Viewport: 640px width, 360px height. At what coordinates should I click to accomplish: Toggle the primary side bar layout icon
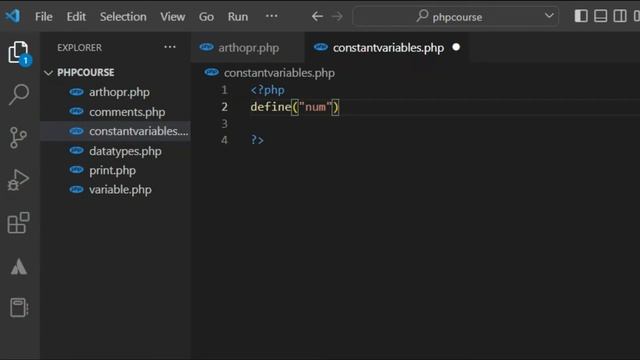tap(581, 16)
